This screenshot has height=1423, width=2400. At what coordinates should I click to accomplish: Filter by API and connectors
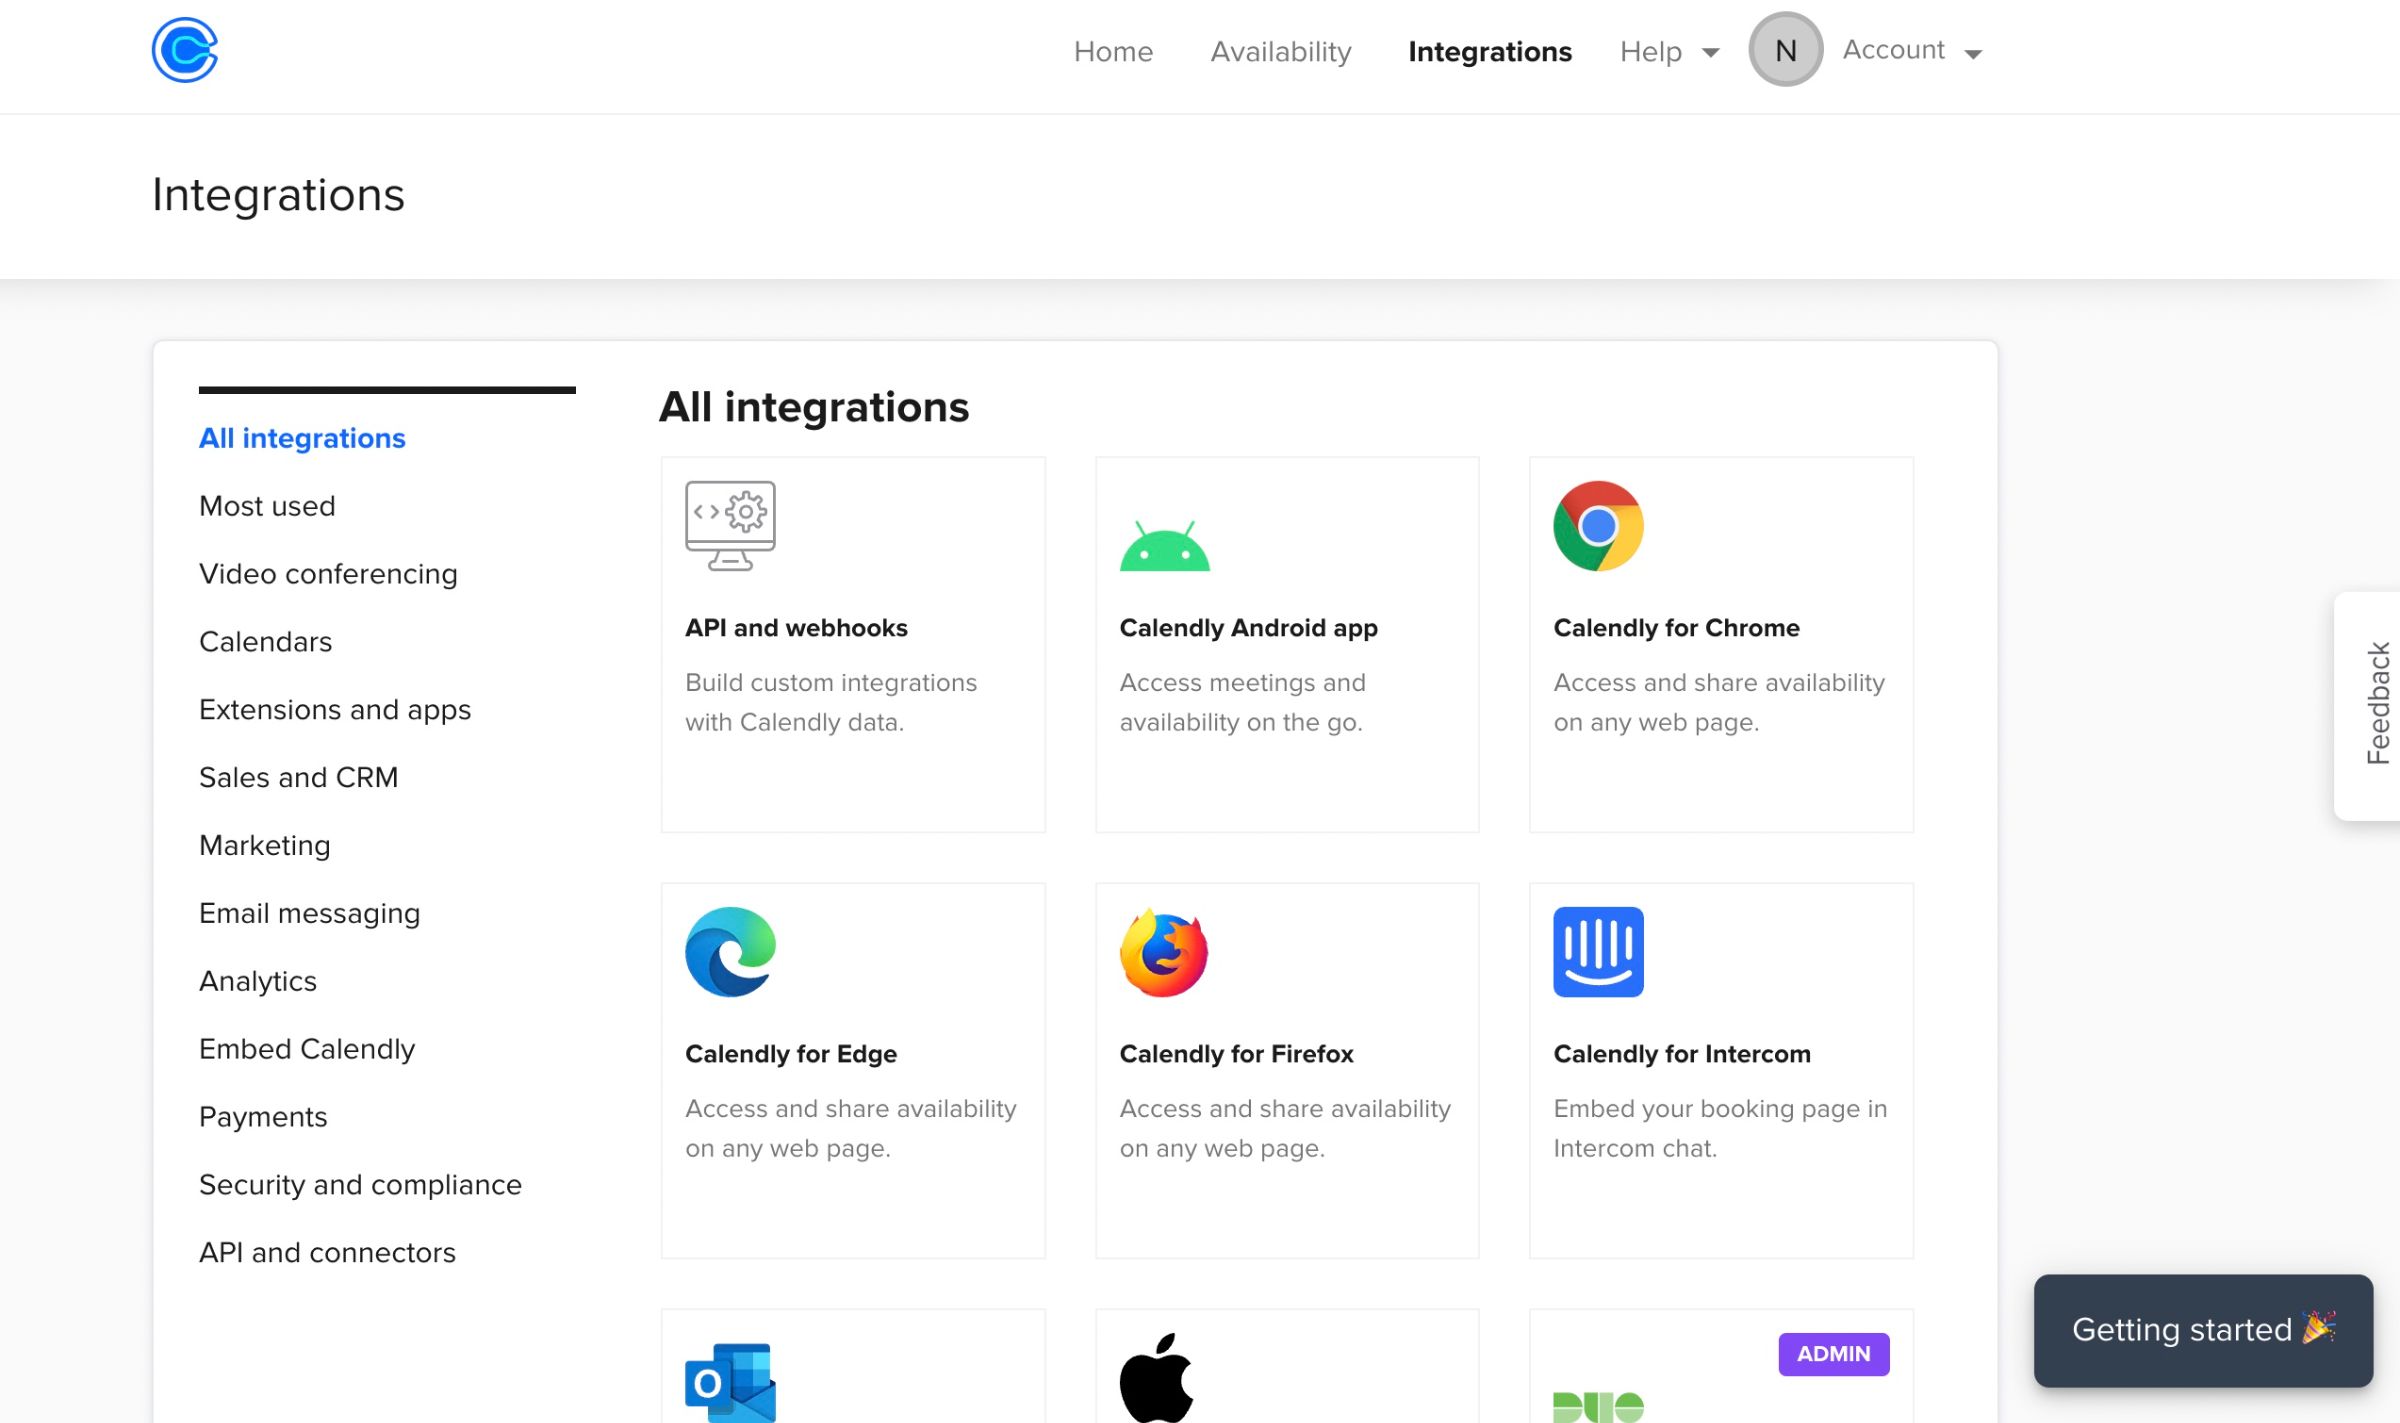pyautogui.click(x=327, y=1252)
